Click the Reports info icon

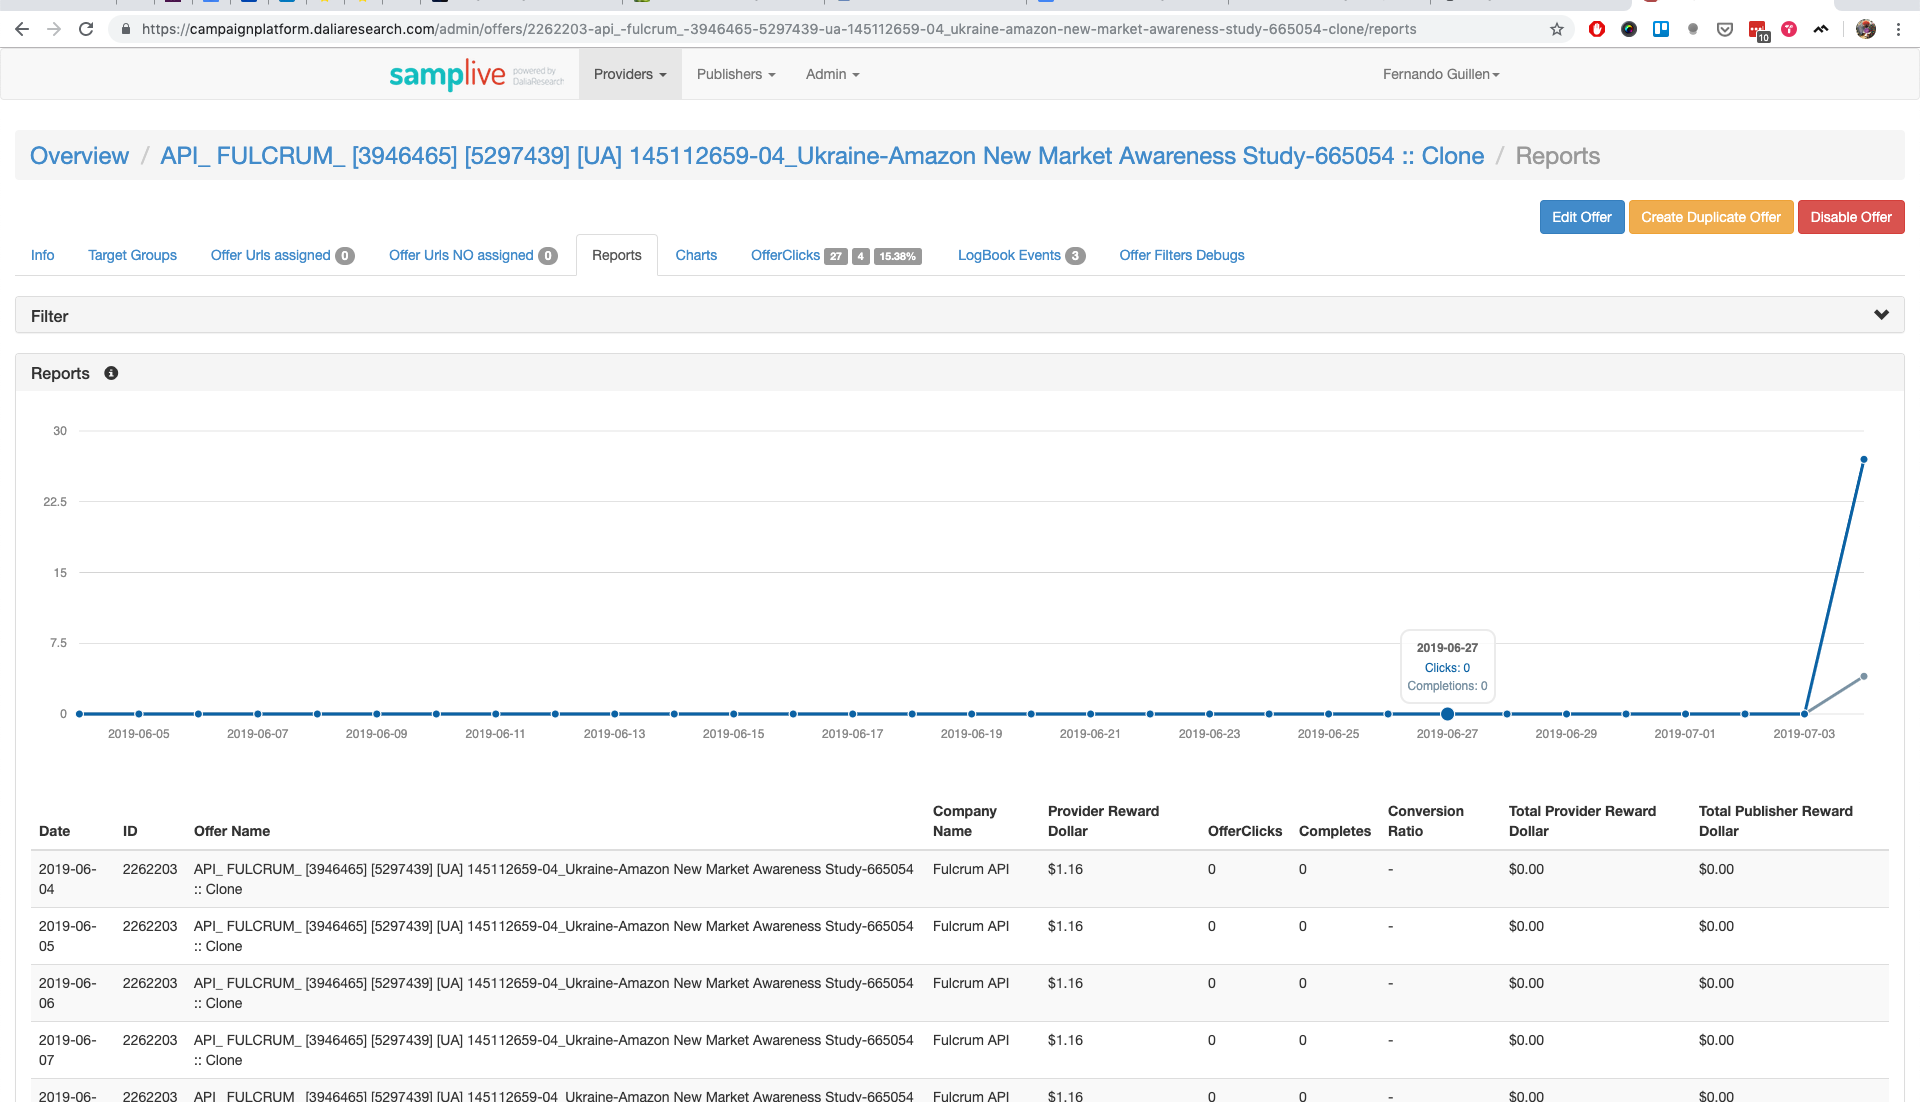[x=111, y=373]
